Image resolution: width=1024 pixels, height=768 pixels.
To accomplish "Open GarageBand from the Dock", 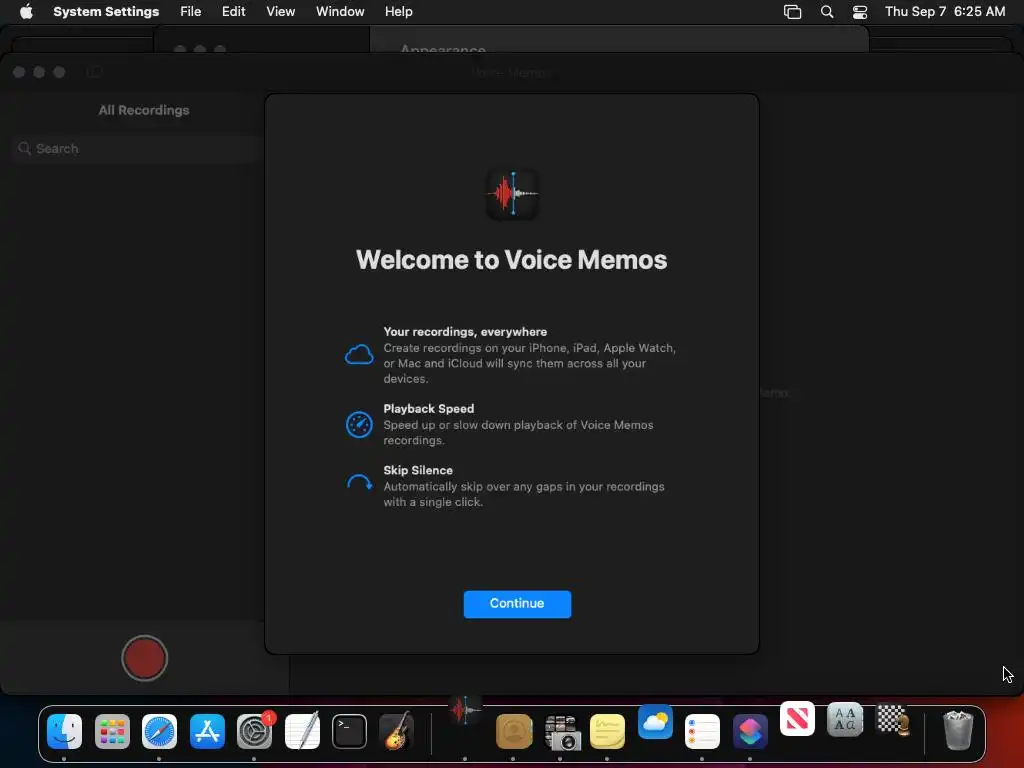I will 396,730.
